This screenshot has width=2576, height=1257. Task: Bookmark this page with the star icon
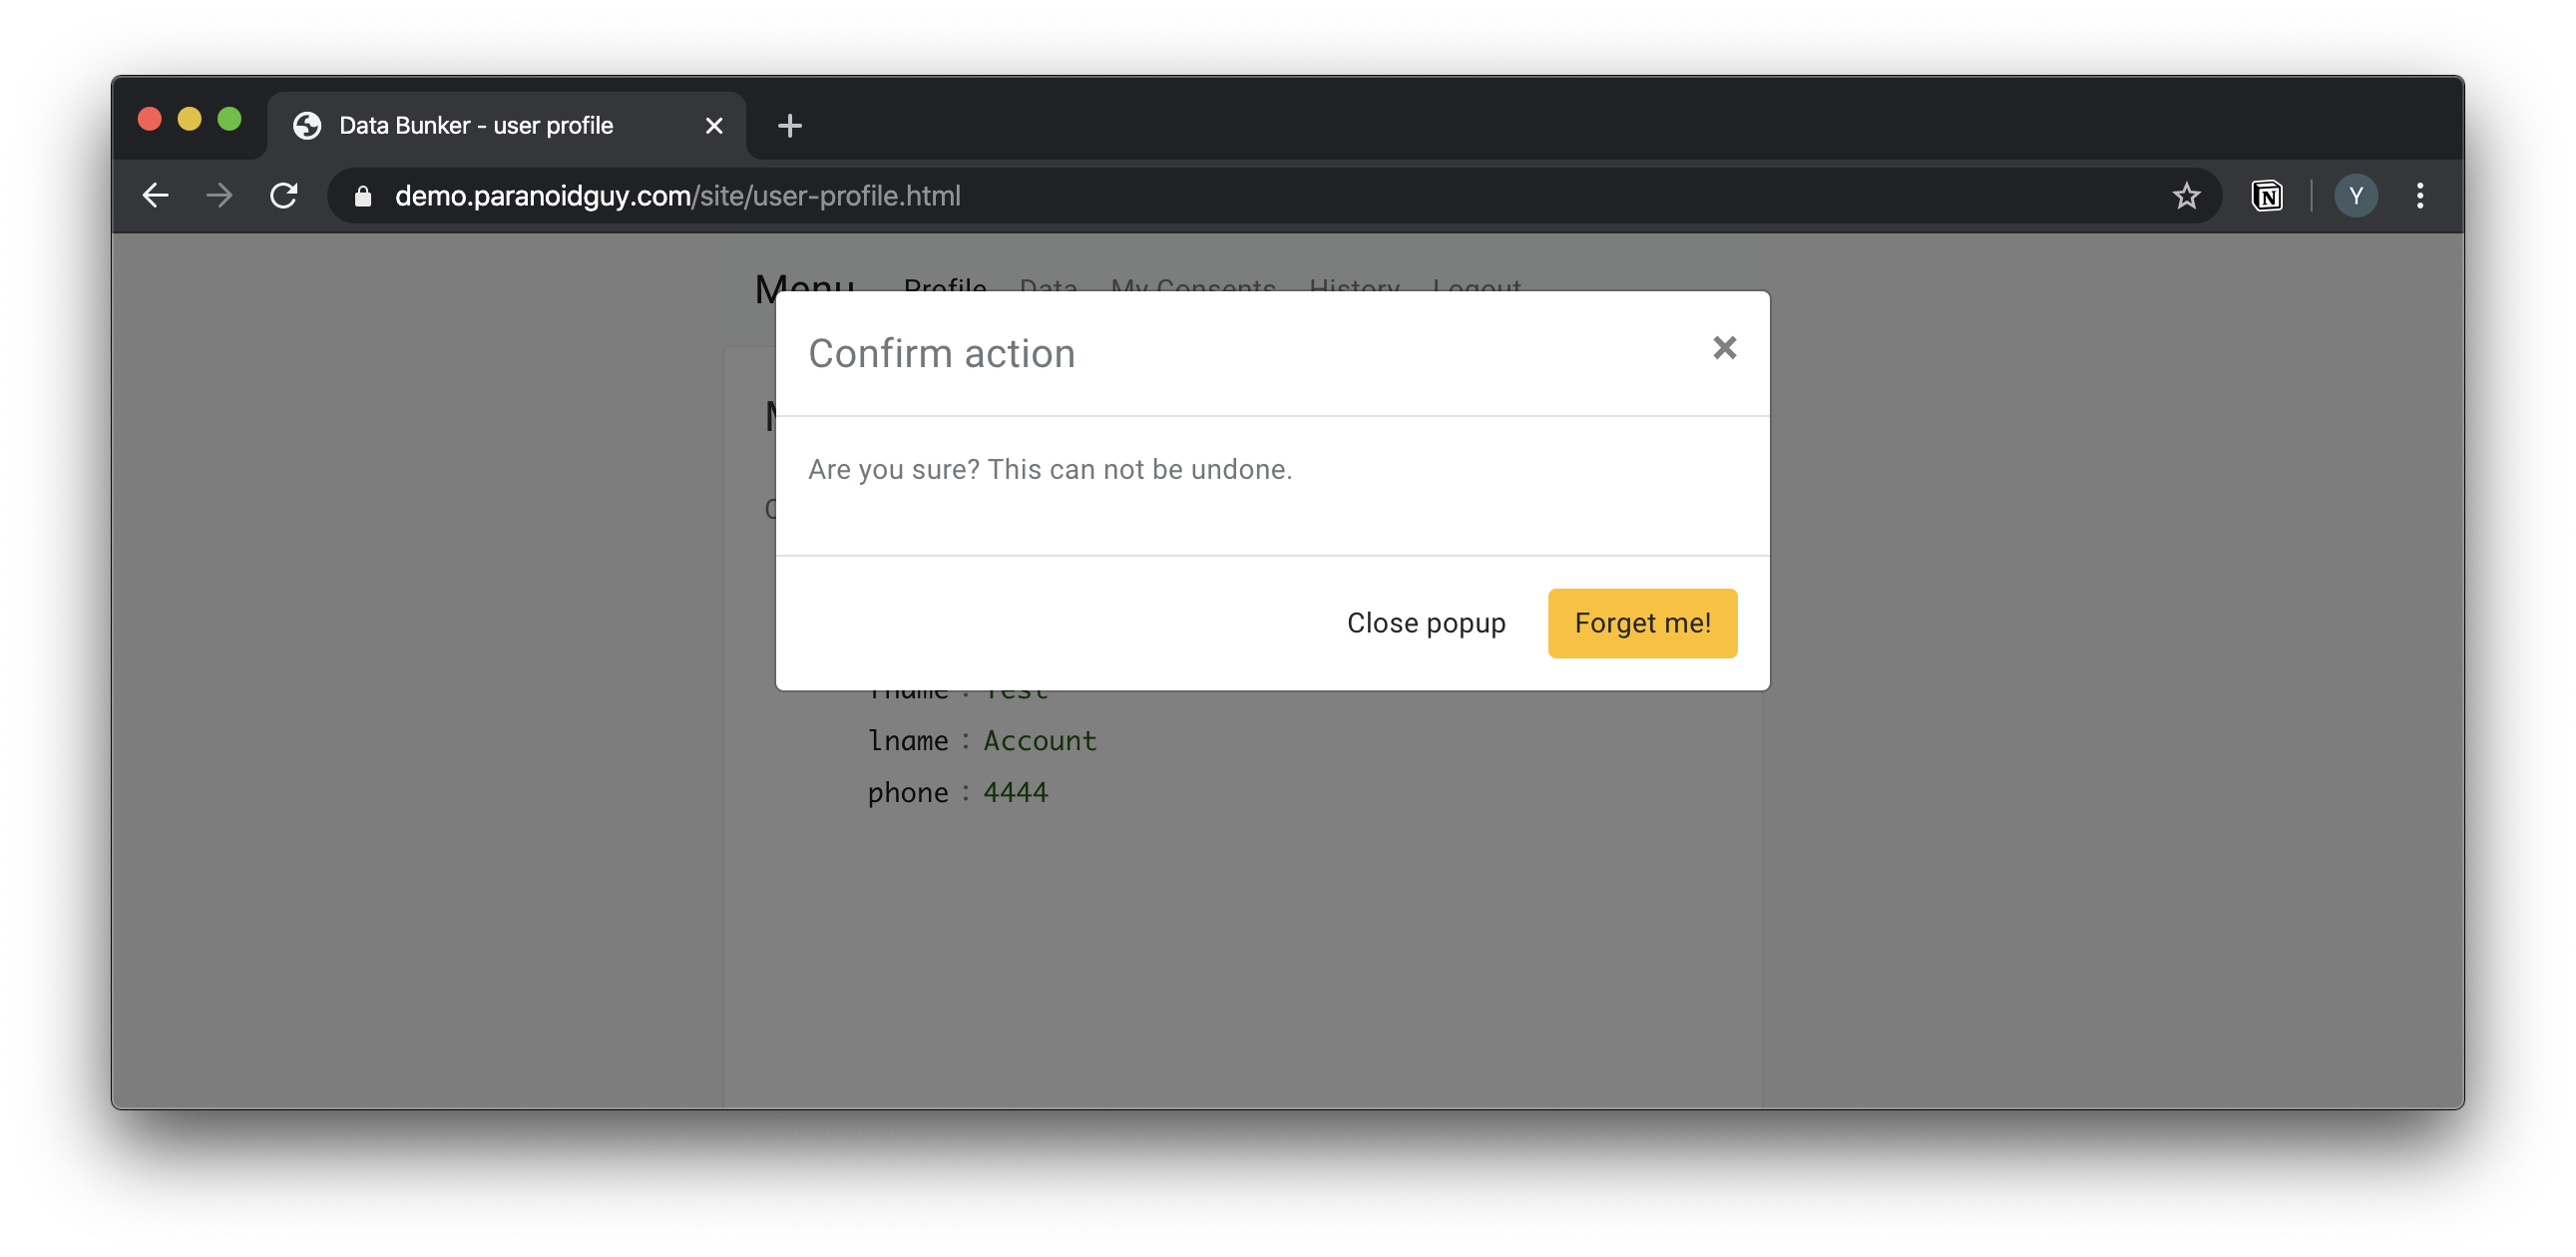[x=2185, y=196]
